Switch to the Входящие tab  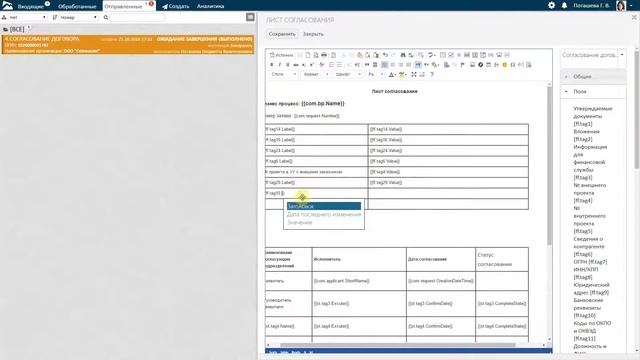point(30,6)
